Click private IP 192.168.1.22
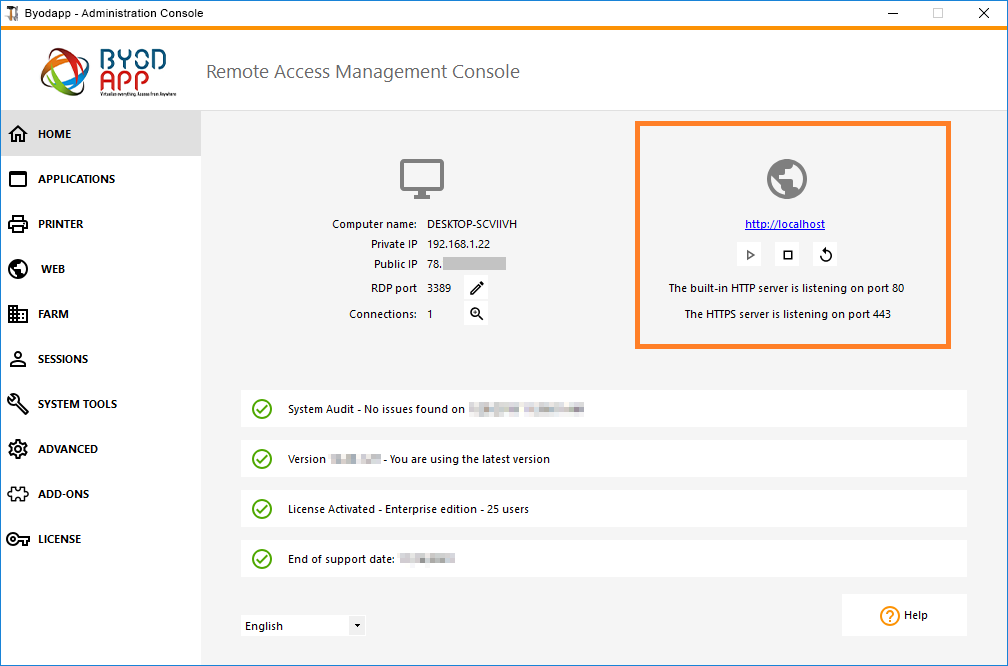This screenshot has height=666, width=1008. coord(458,244)
